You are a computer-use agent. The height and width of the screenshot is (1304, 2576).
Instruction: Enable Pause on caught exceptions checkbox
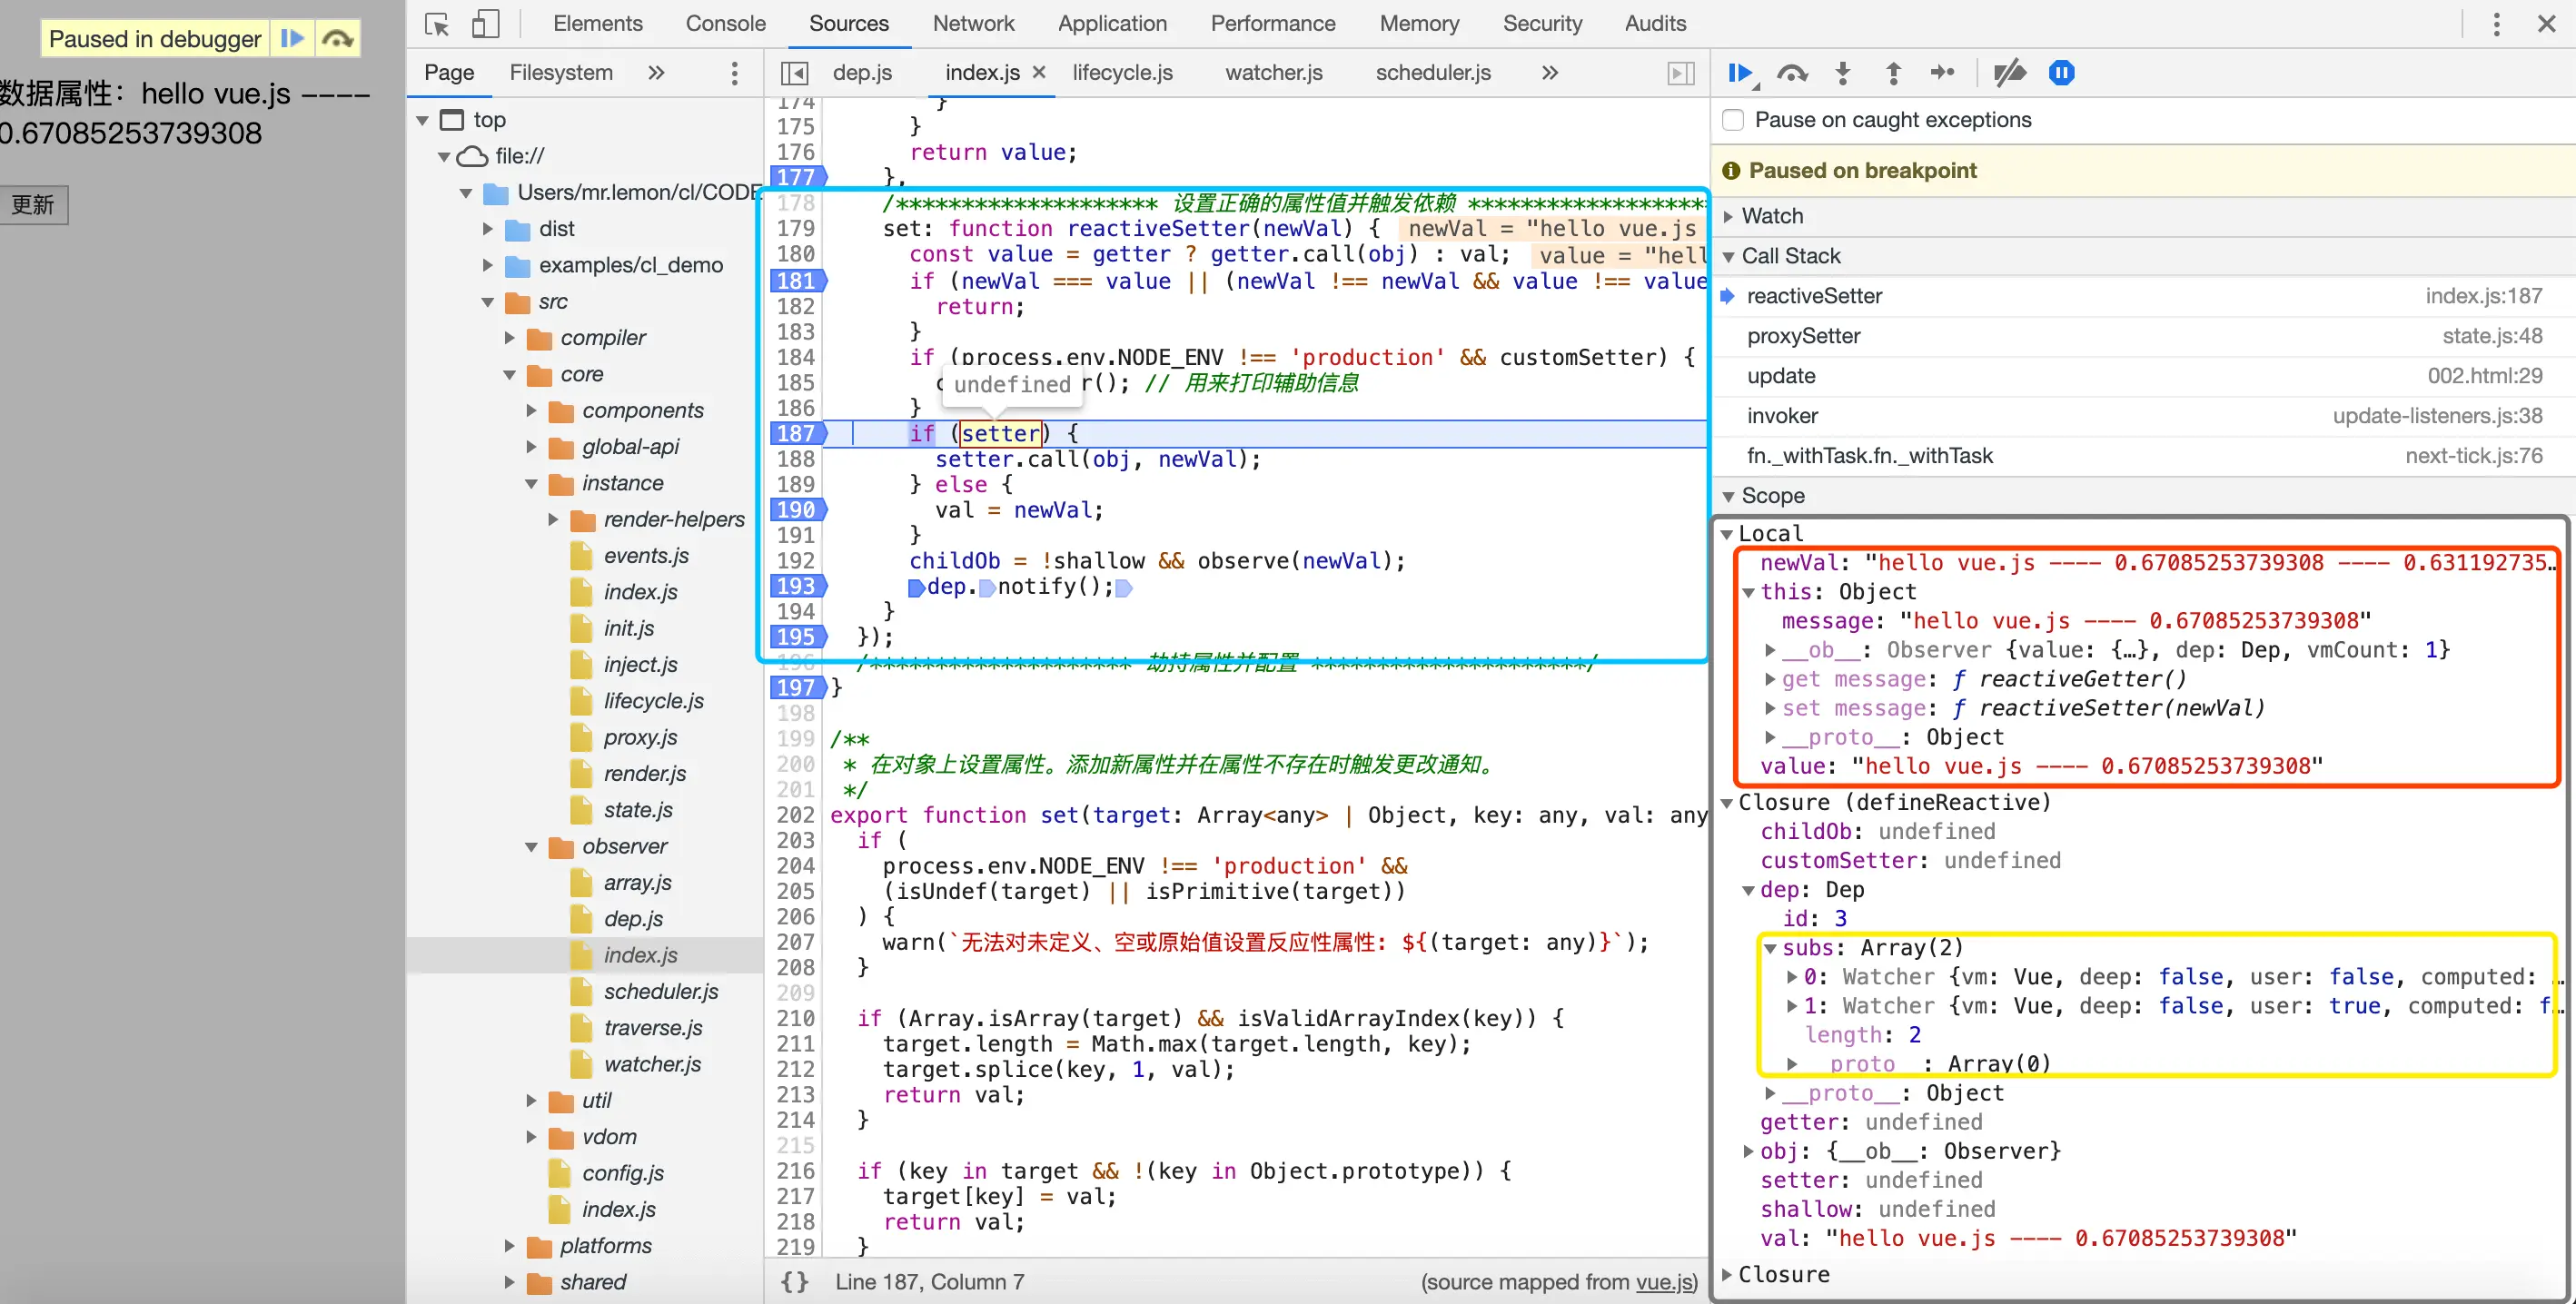1734,120
